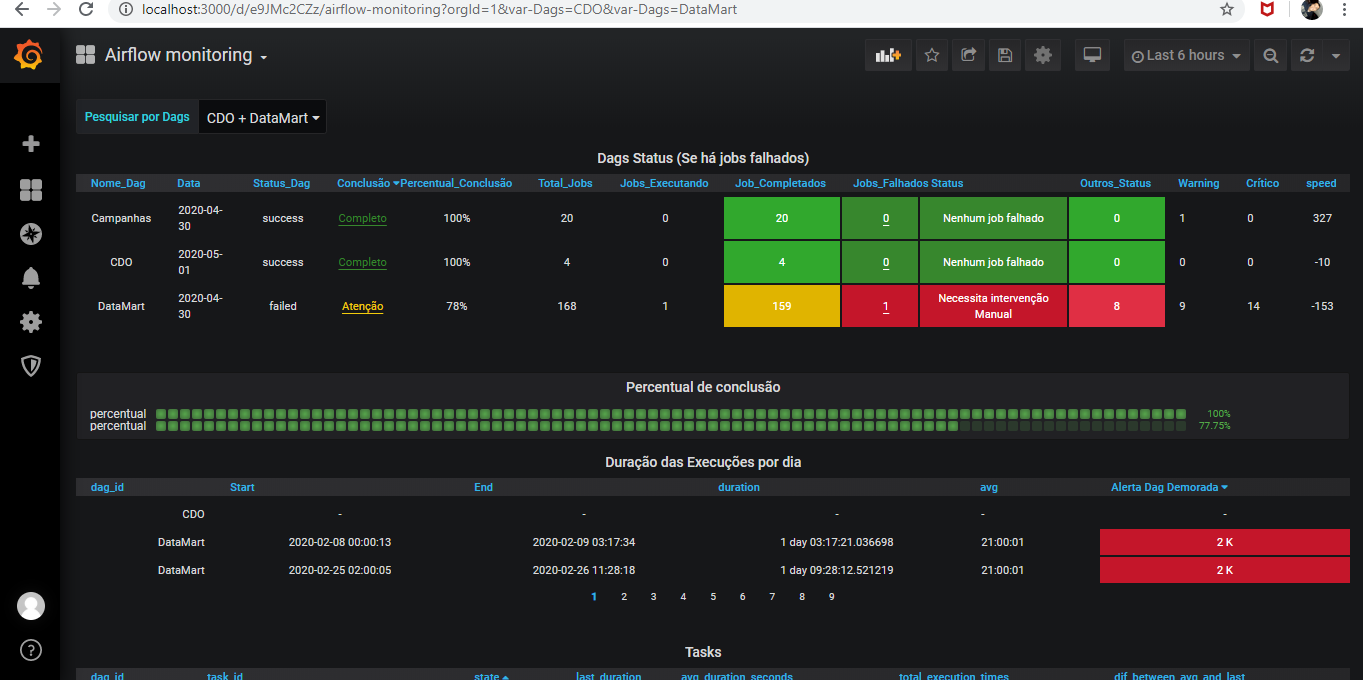Expand the refresh interval dropdown arrow
The width and height of the screenshot is (1363, 680).
click(1336, 55)
